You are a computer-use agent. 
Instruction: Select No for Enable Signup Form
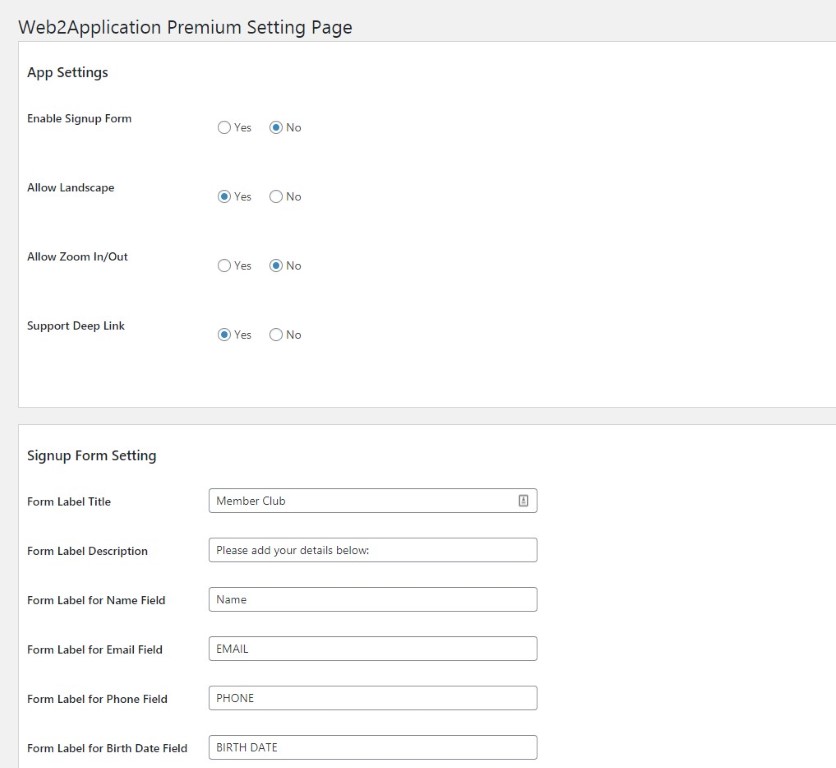tap(276, 127)
